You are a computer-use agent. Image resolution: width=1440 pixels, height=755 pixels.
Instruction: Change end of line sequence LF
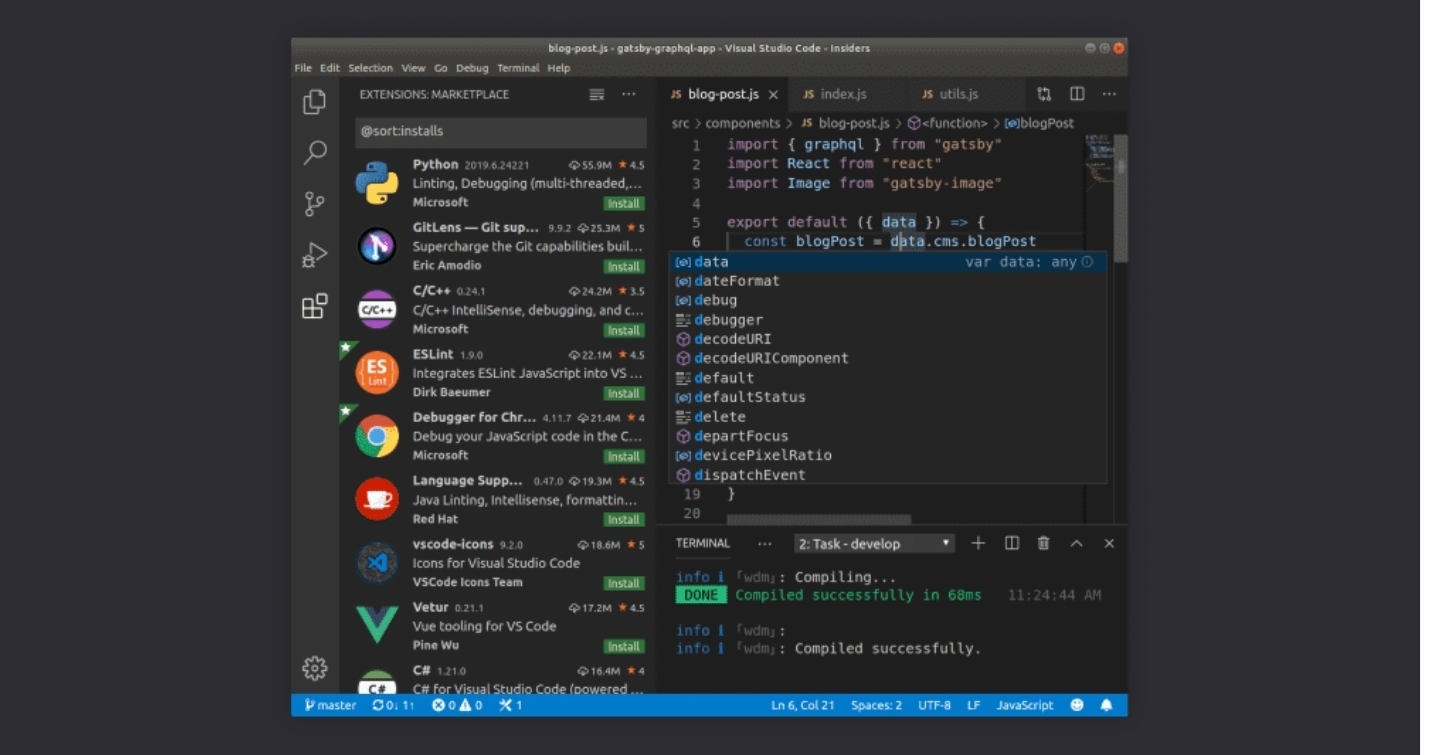click(973, 705)
